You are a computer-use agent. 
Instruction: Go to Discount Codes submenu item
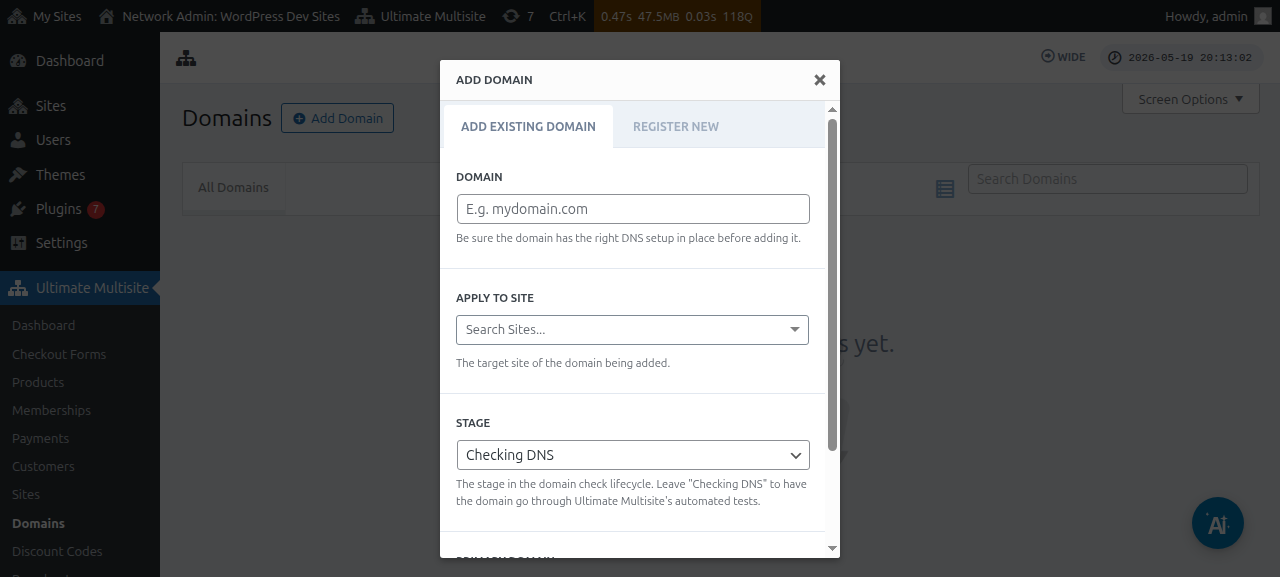[x=57, y=551]
